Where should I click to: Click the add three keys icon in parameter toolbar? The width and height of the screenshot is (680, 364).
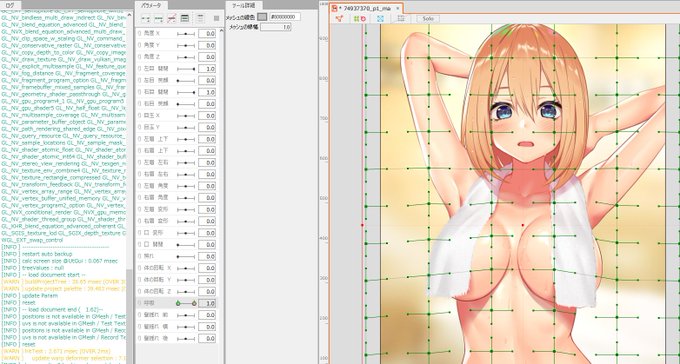tap(159, 19)
